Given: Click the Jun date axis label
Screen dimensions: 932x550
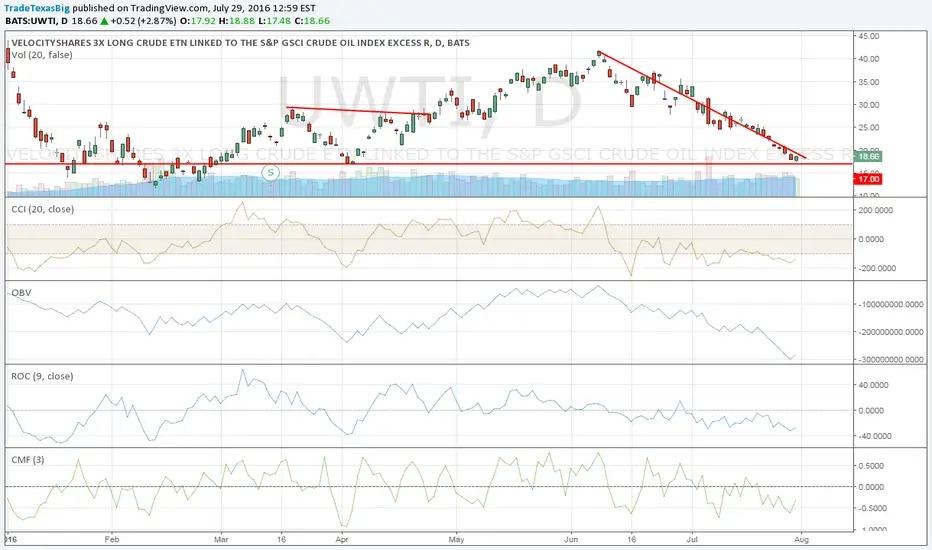Looking at the screenshot, I should point(571,539).
